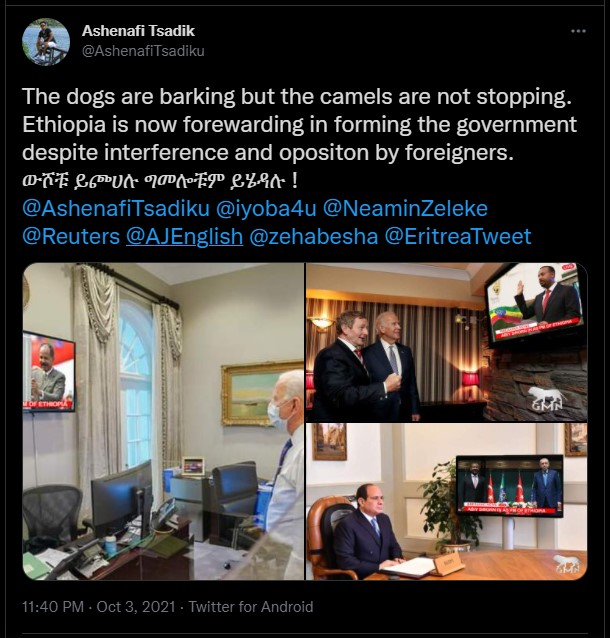
Task: Select the Amharic text line in tweet
Action: (x=160, y=181)
